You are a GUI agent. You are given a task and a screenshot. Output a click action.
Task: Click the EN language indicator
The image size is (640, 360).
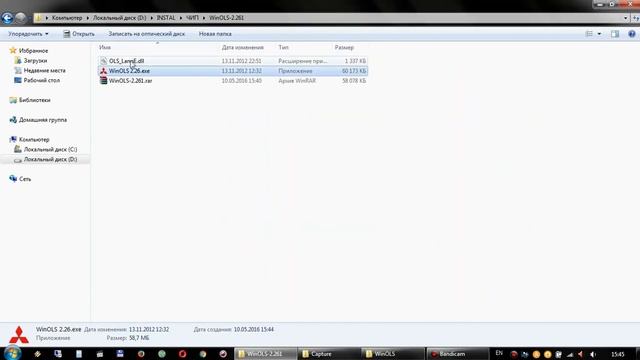[499, 353]
